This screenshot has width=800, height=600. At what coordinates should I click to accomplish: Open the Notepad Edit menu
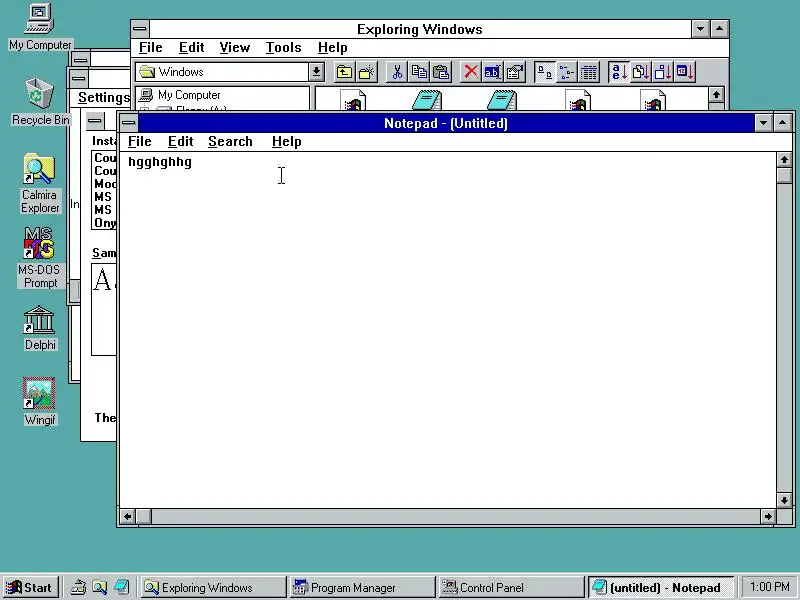coord(181,141)
